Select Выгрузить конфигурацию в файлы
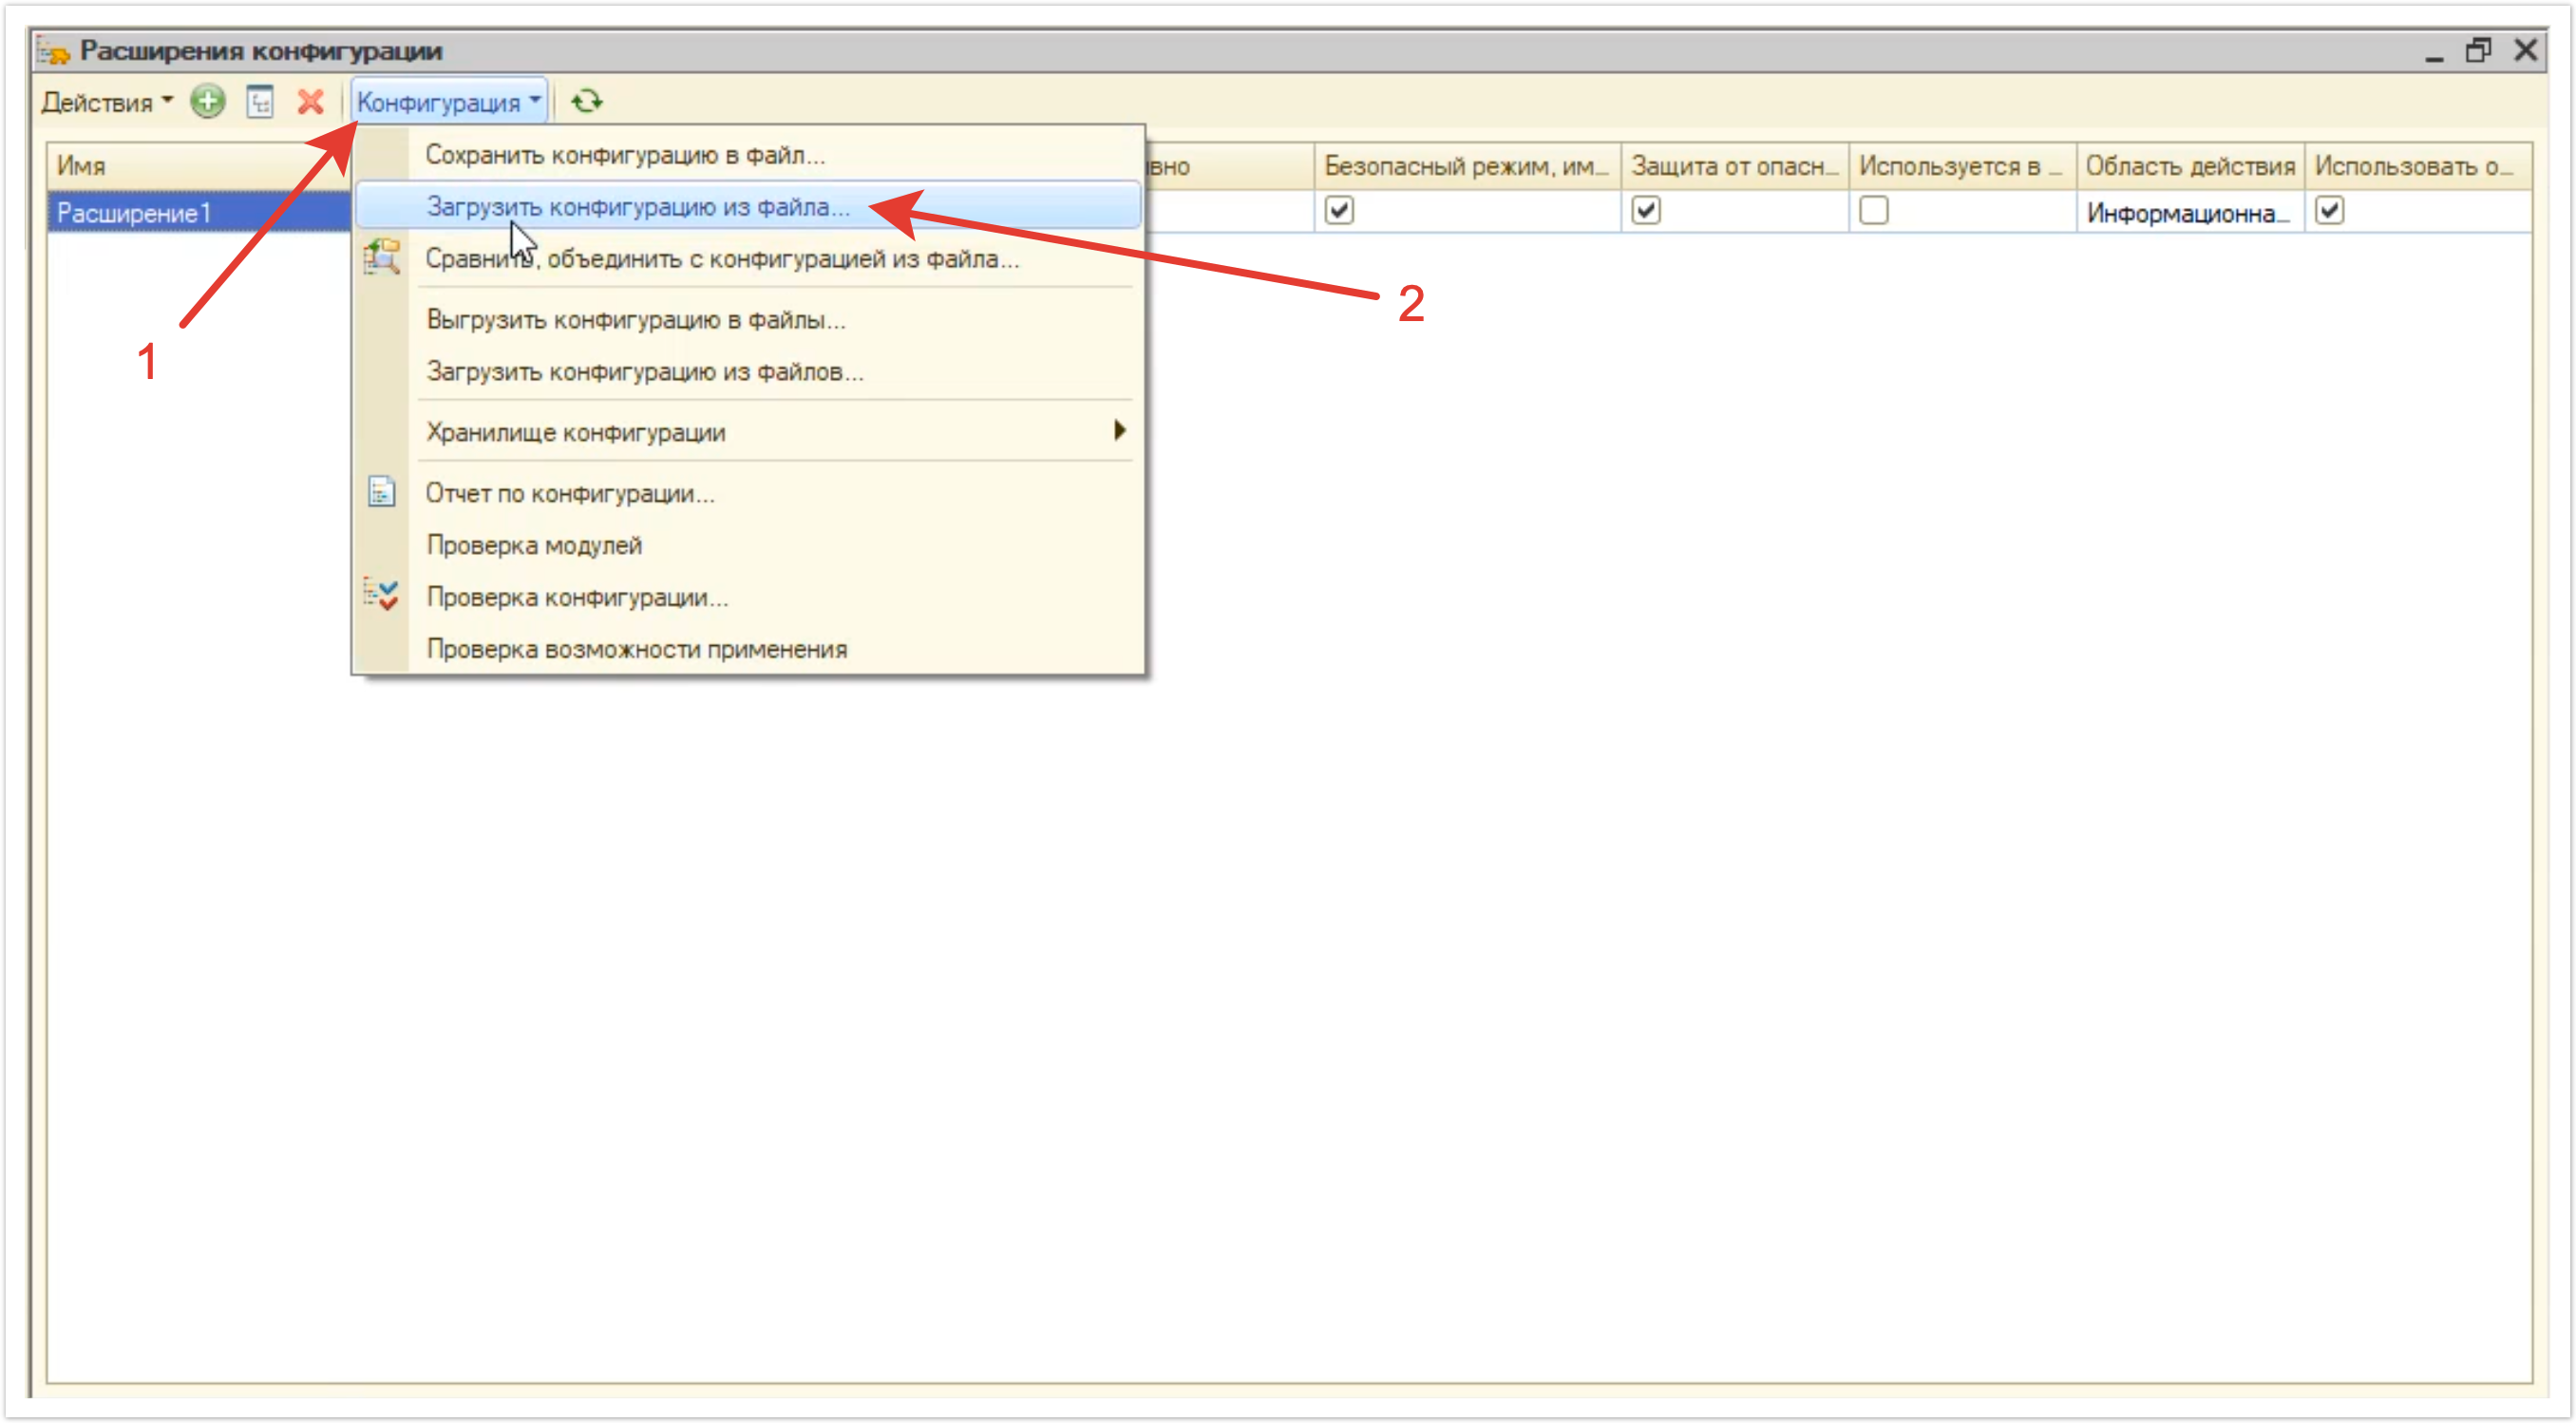This screenshot has width=2576, height=1423. click(636, 320)
